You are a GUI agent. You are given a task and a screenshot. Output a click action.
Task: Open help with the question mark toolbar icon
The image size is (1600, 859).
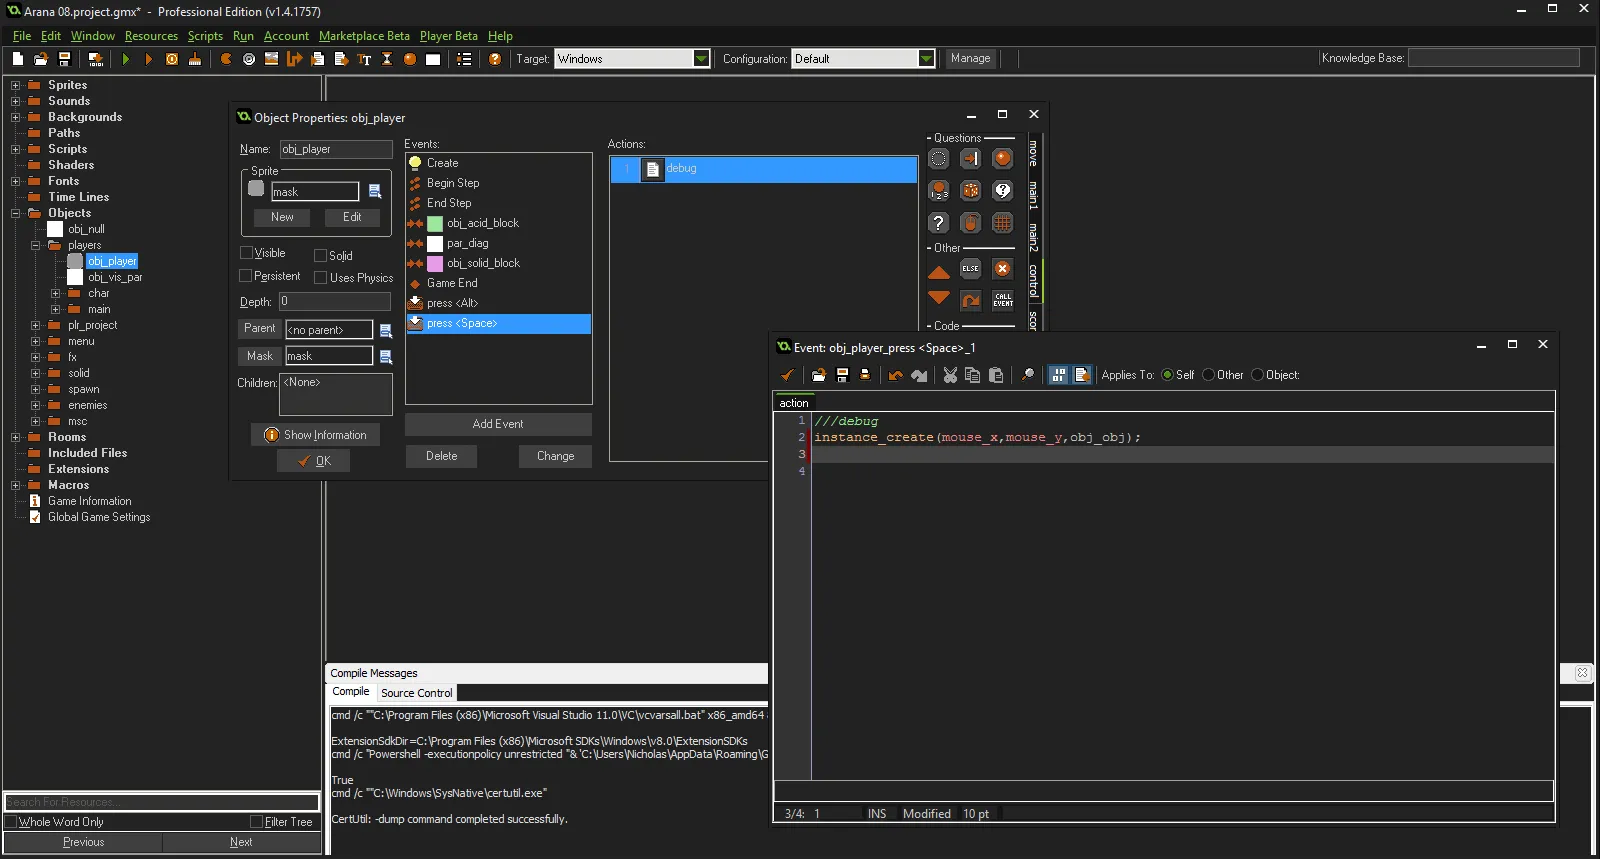tap(495, 59)
